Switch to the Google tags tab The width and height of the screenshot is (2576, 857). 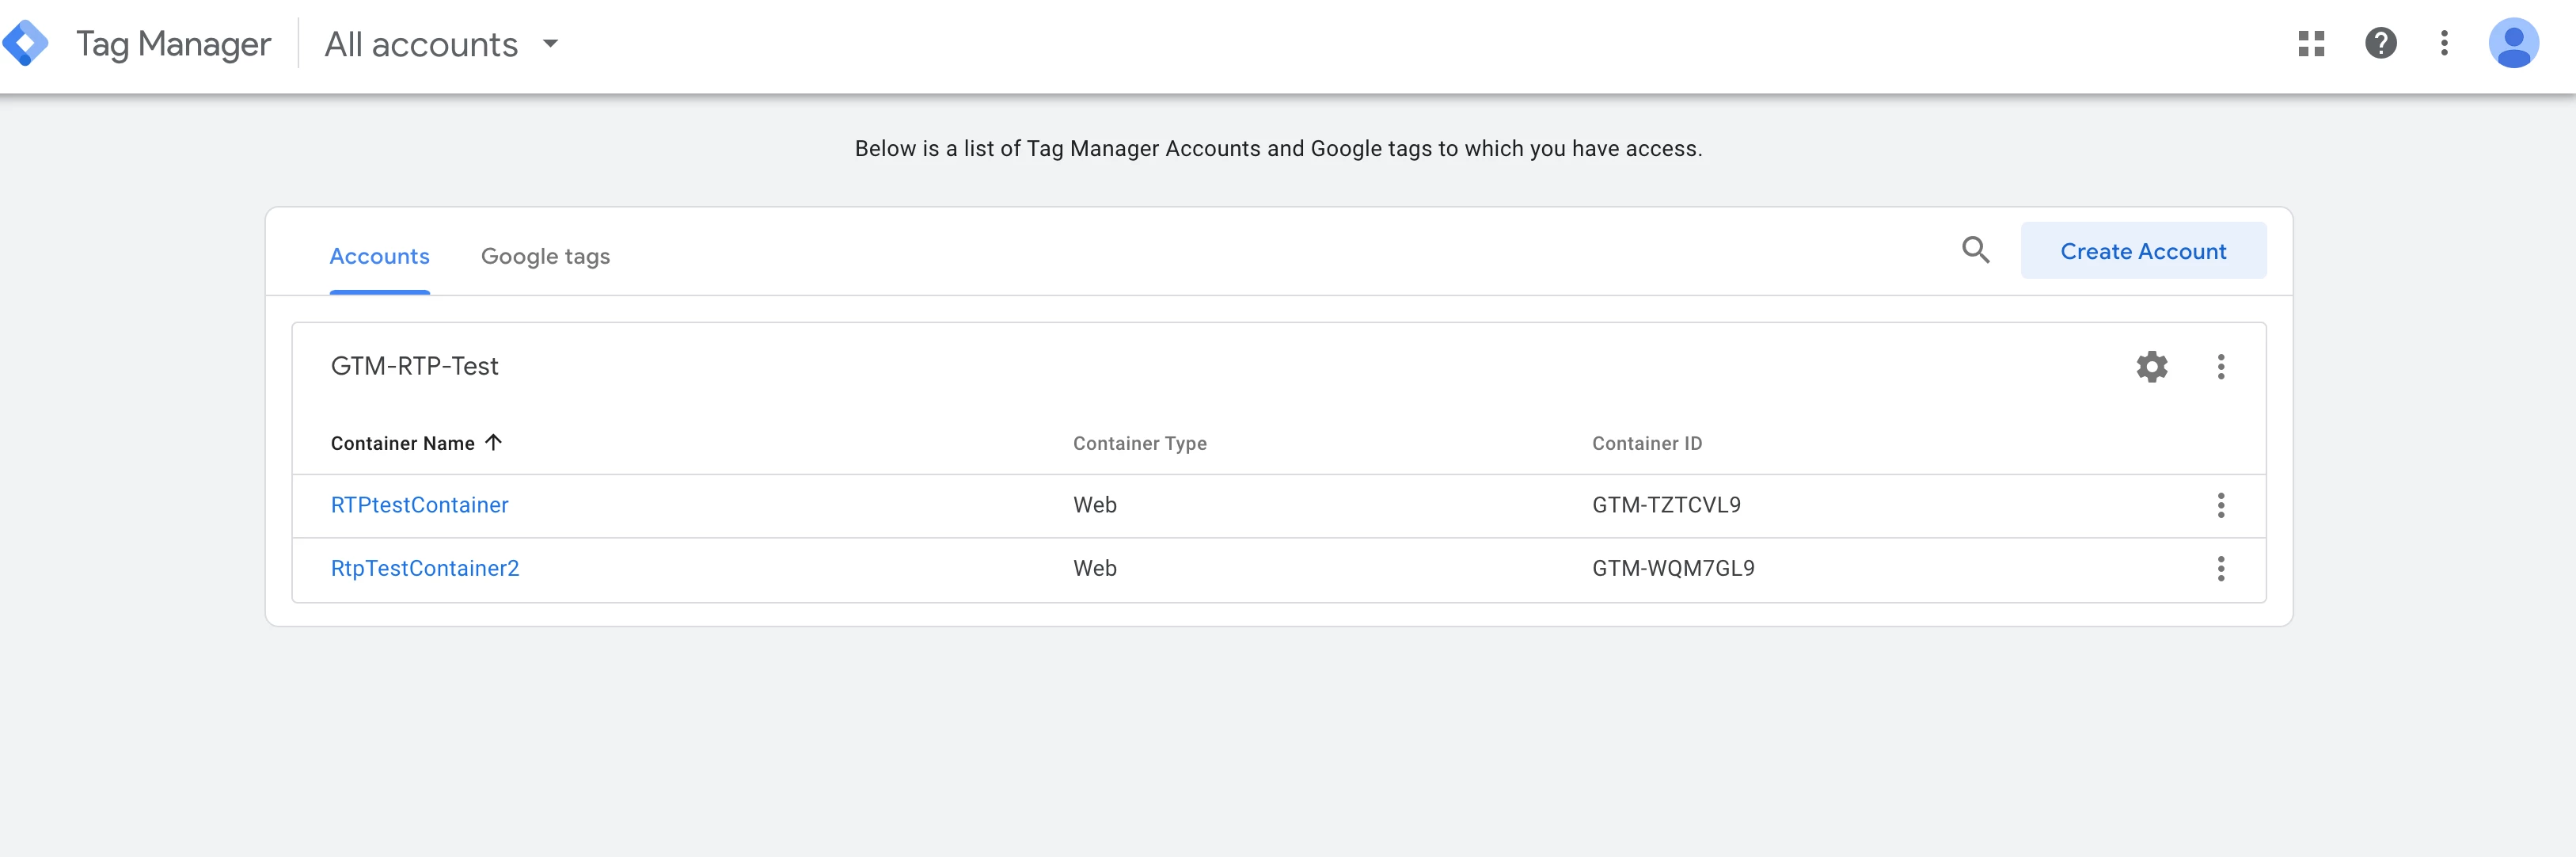pos(545,257)
